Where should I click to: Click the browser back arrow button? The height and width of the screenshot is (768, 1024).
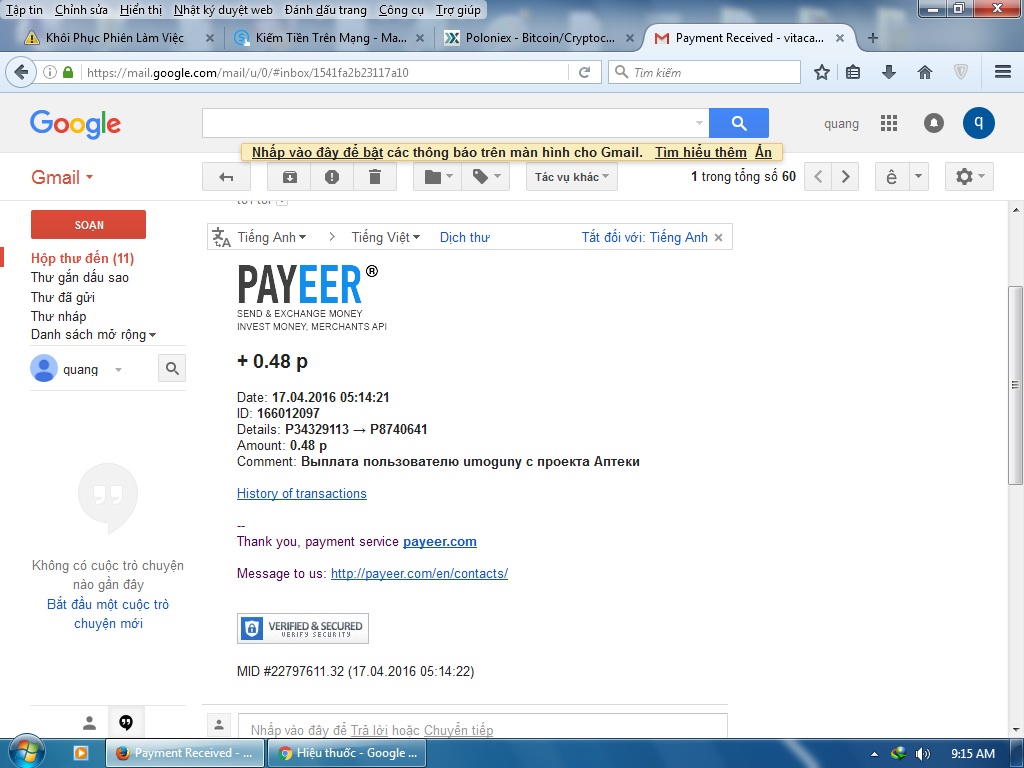pyautogui.click(x=20, y=72)
